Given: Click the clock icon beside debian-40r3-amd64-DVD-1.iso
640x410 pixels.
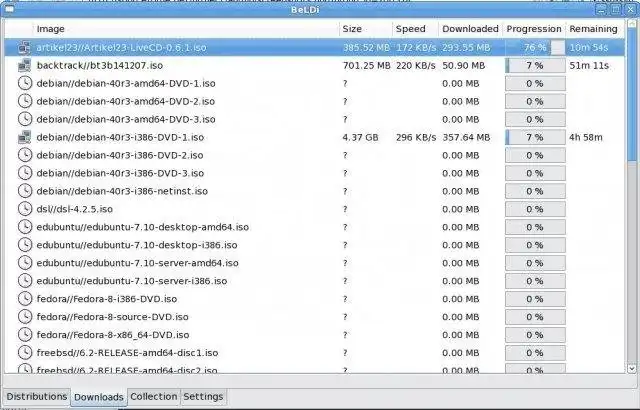Looking at the screenshot, I should coord(25,83).
